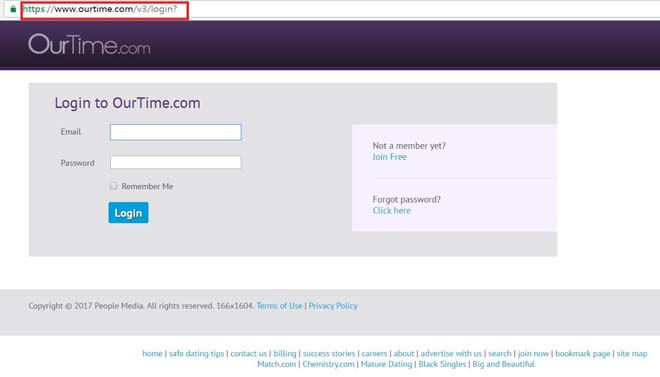Go to the home footer link
Screen dimensions: 660x377
(x=152, y=353)
